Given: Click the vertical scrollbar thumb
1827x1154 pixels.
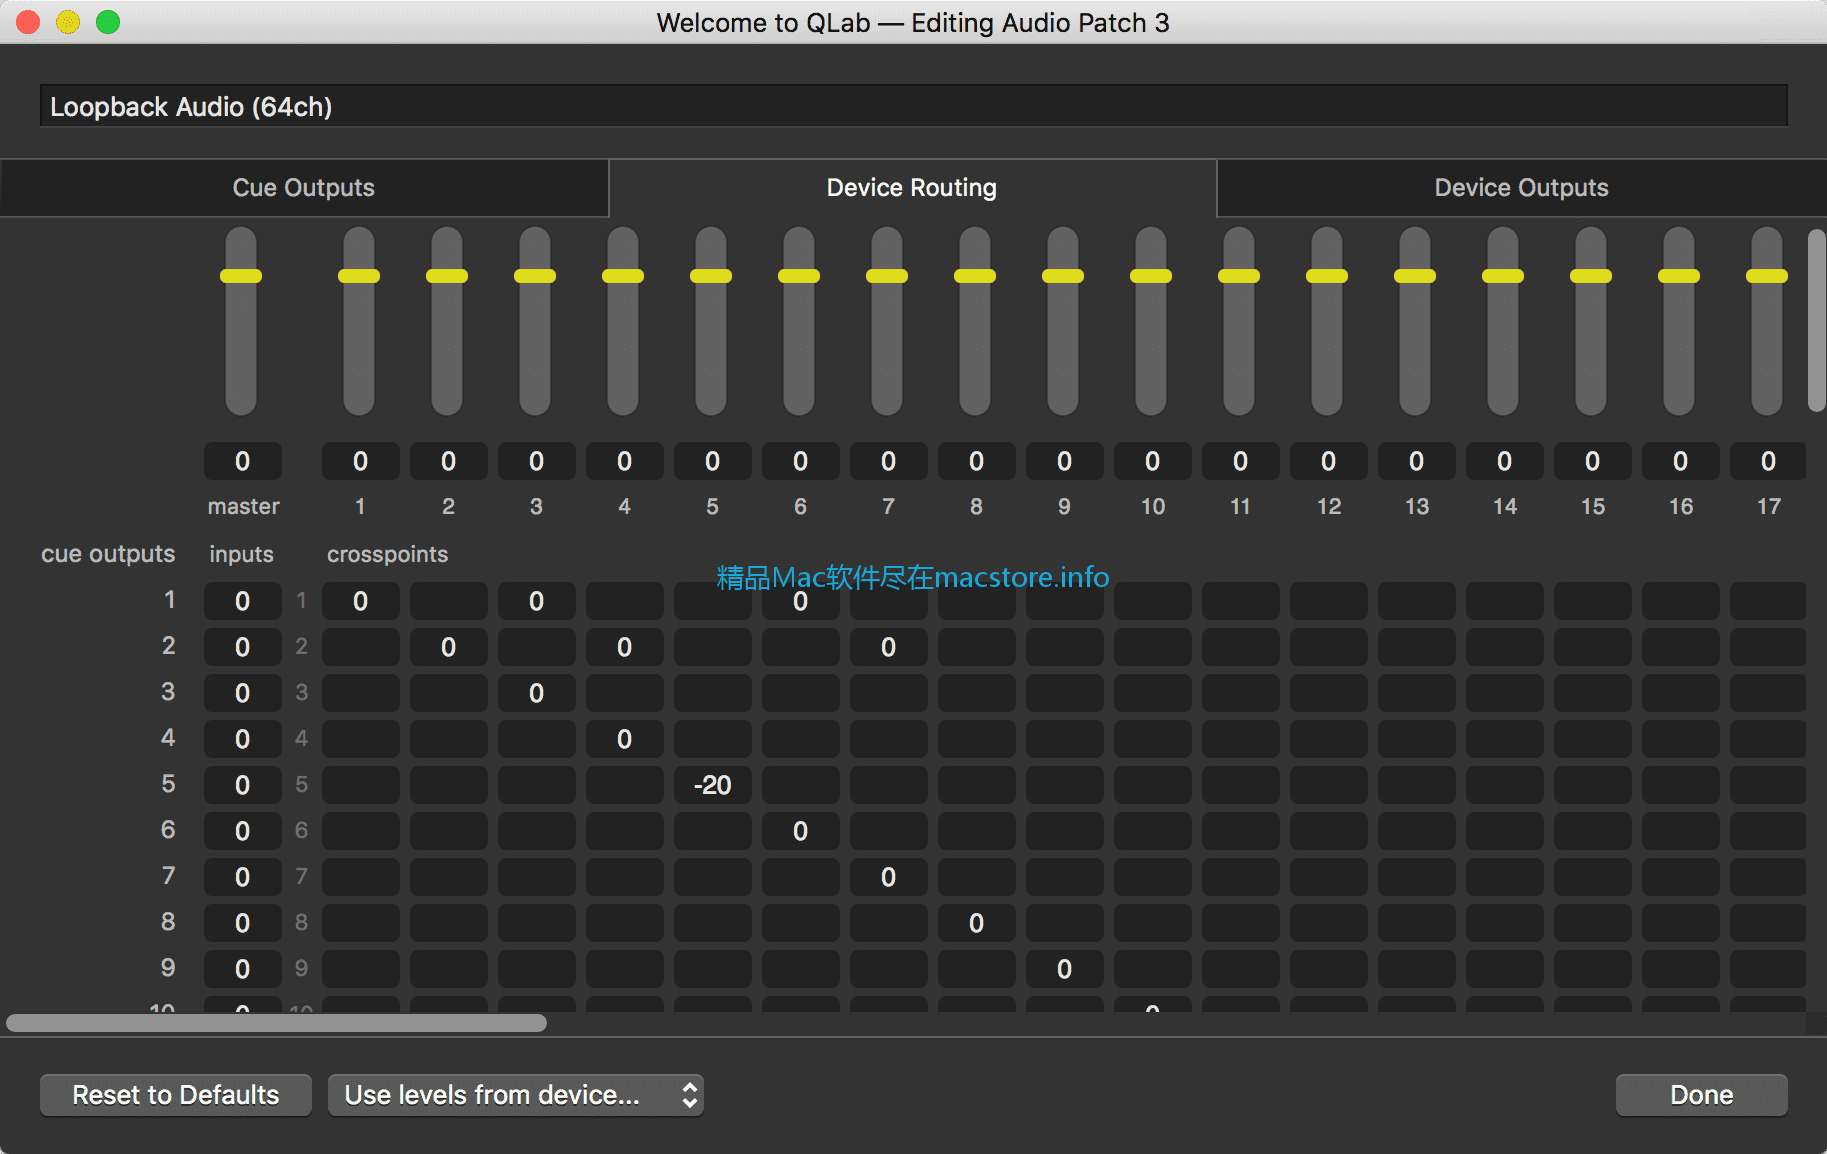Looking at the screenshot, I should (x=1816, y=320).
